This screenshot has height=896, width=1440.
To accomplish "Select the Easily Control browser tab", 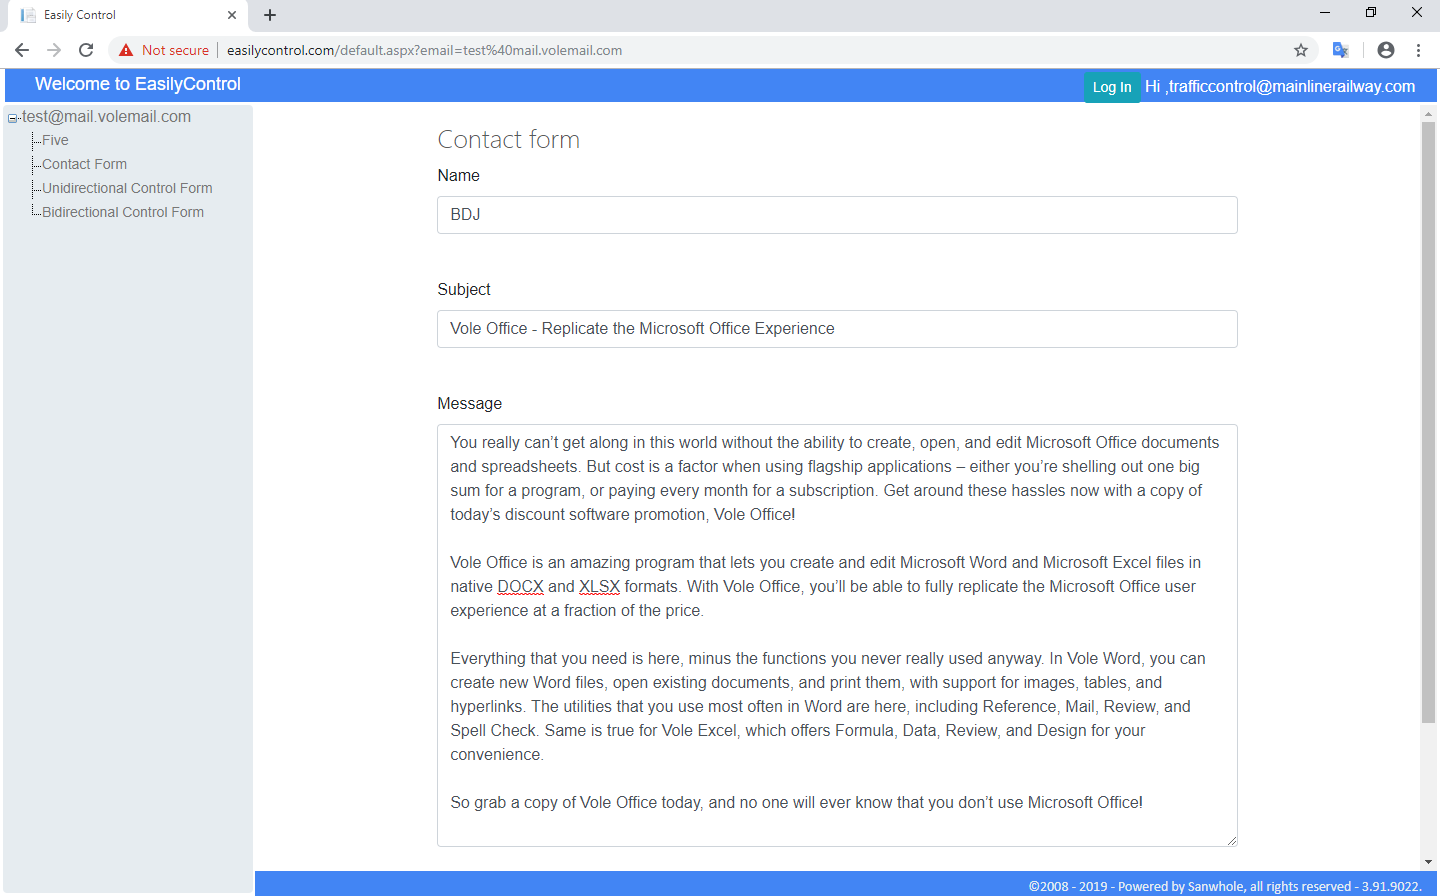I will point(127,15).
